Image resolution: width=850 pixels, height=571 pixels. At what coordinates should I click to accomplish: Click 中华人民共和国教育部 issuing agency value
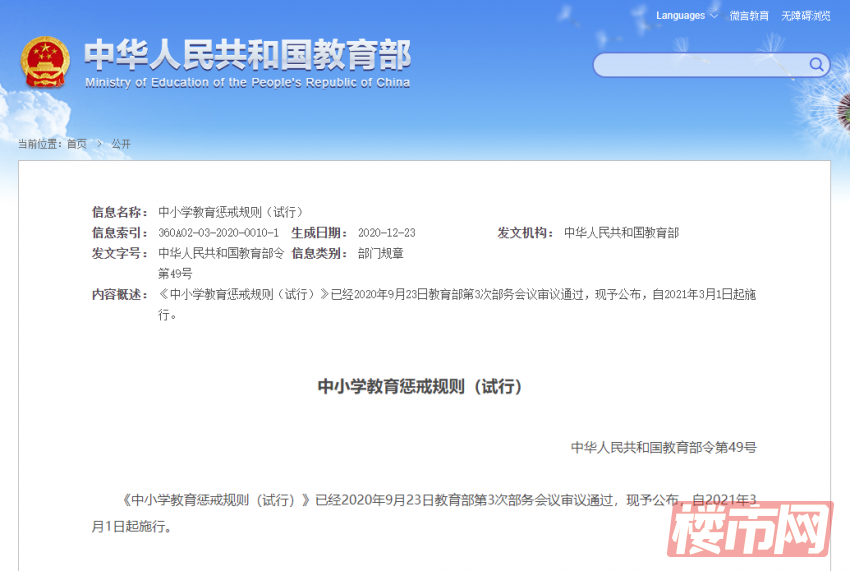click(621, 233)
